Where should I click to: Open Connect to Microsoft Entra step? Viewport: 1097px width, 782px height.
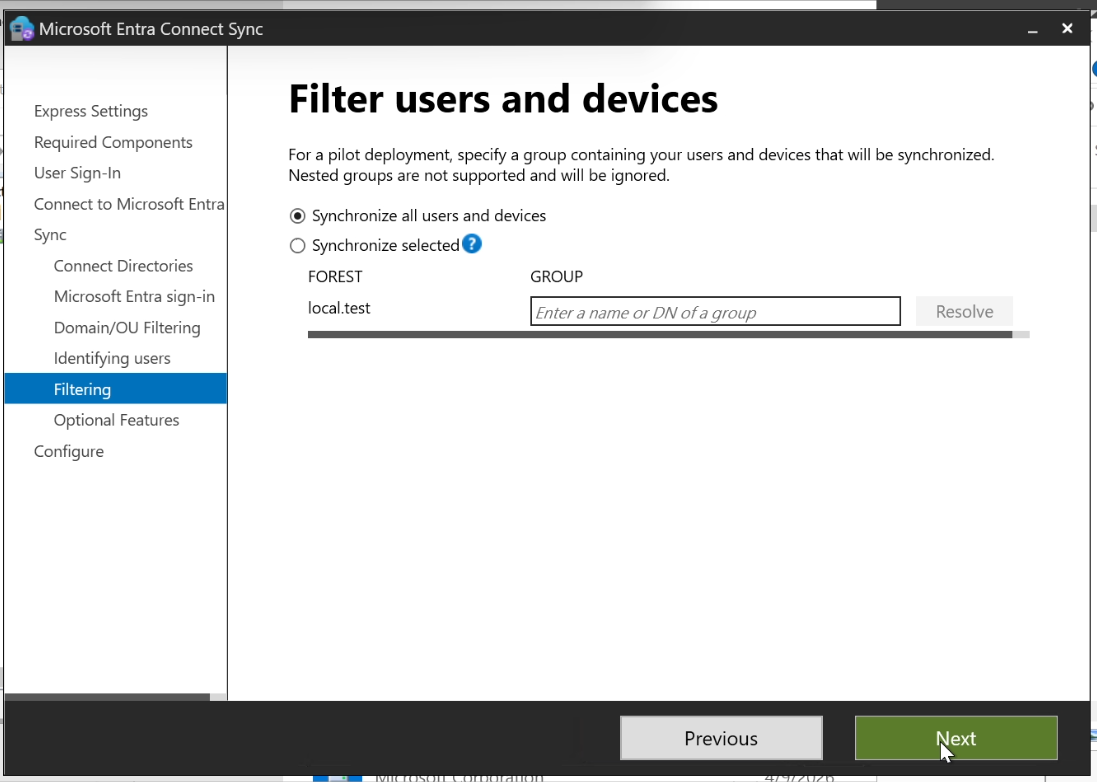(x=129, y=204)
